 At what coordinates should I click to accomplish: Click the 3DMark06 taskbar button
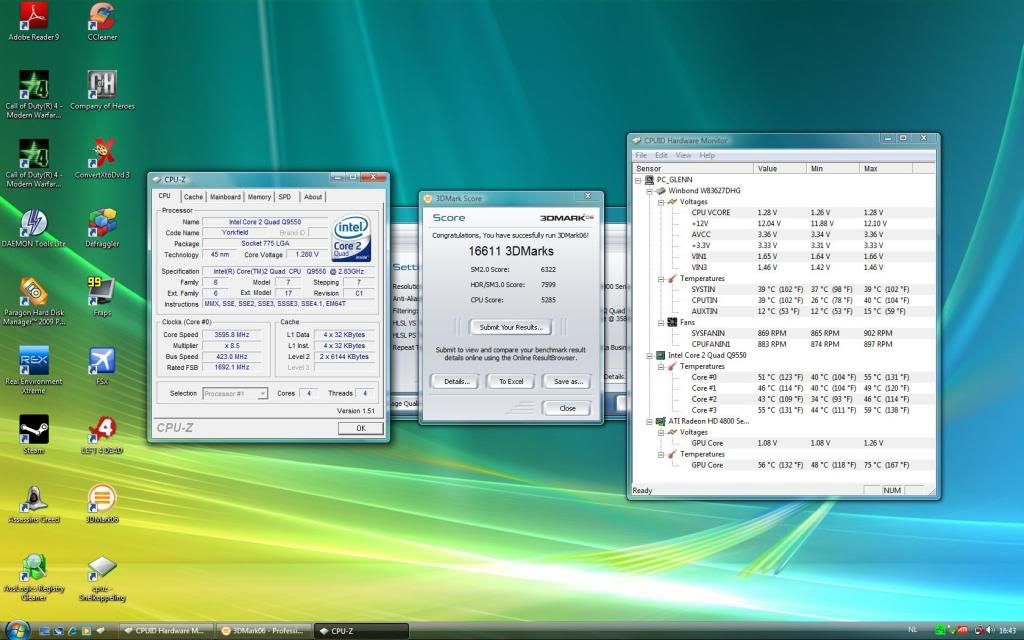[263, 631]
